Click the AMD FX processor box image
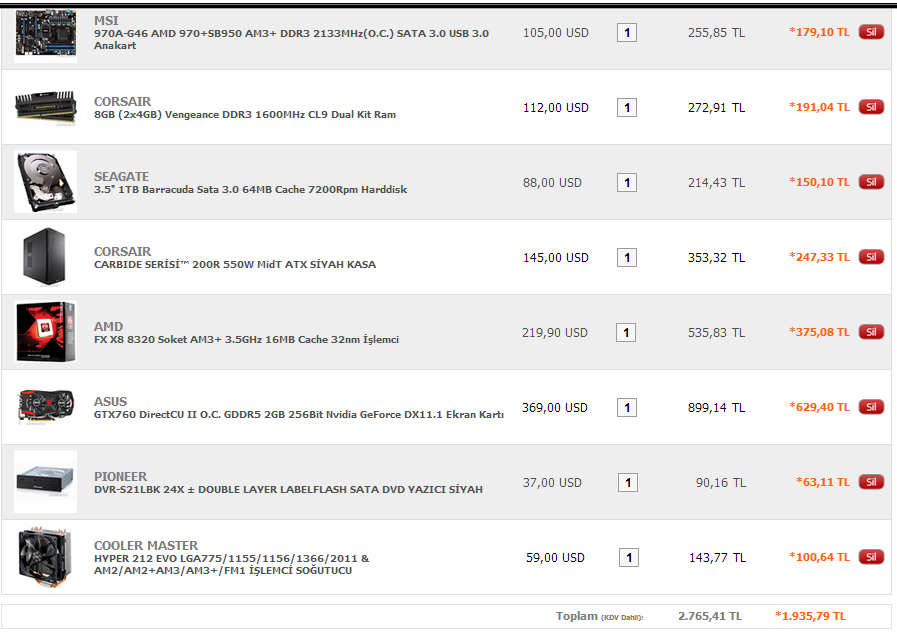Screen dimensions: 897x632 (45, 332)
